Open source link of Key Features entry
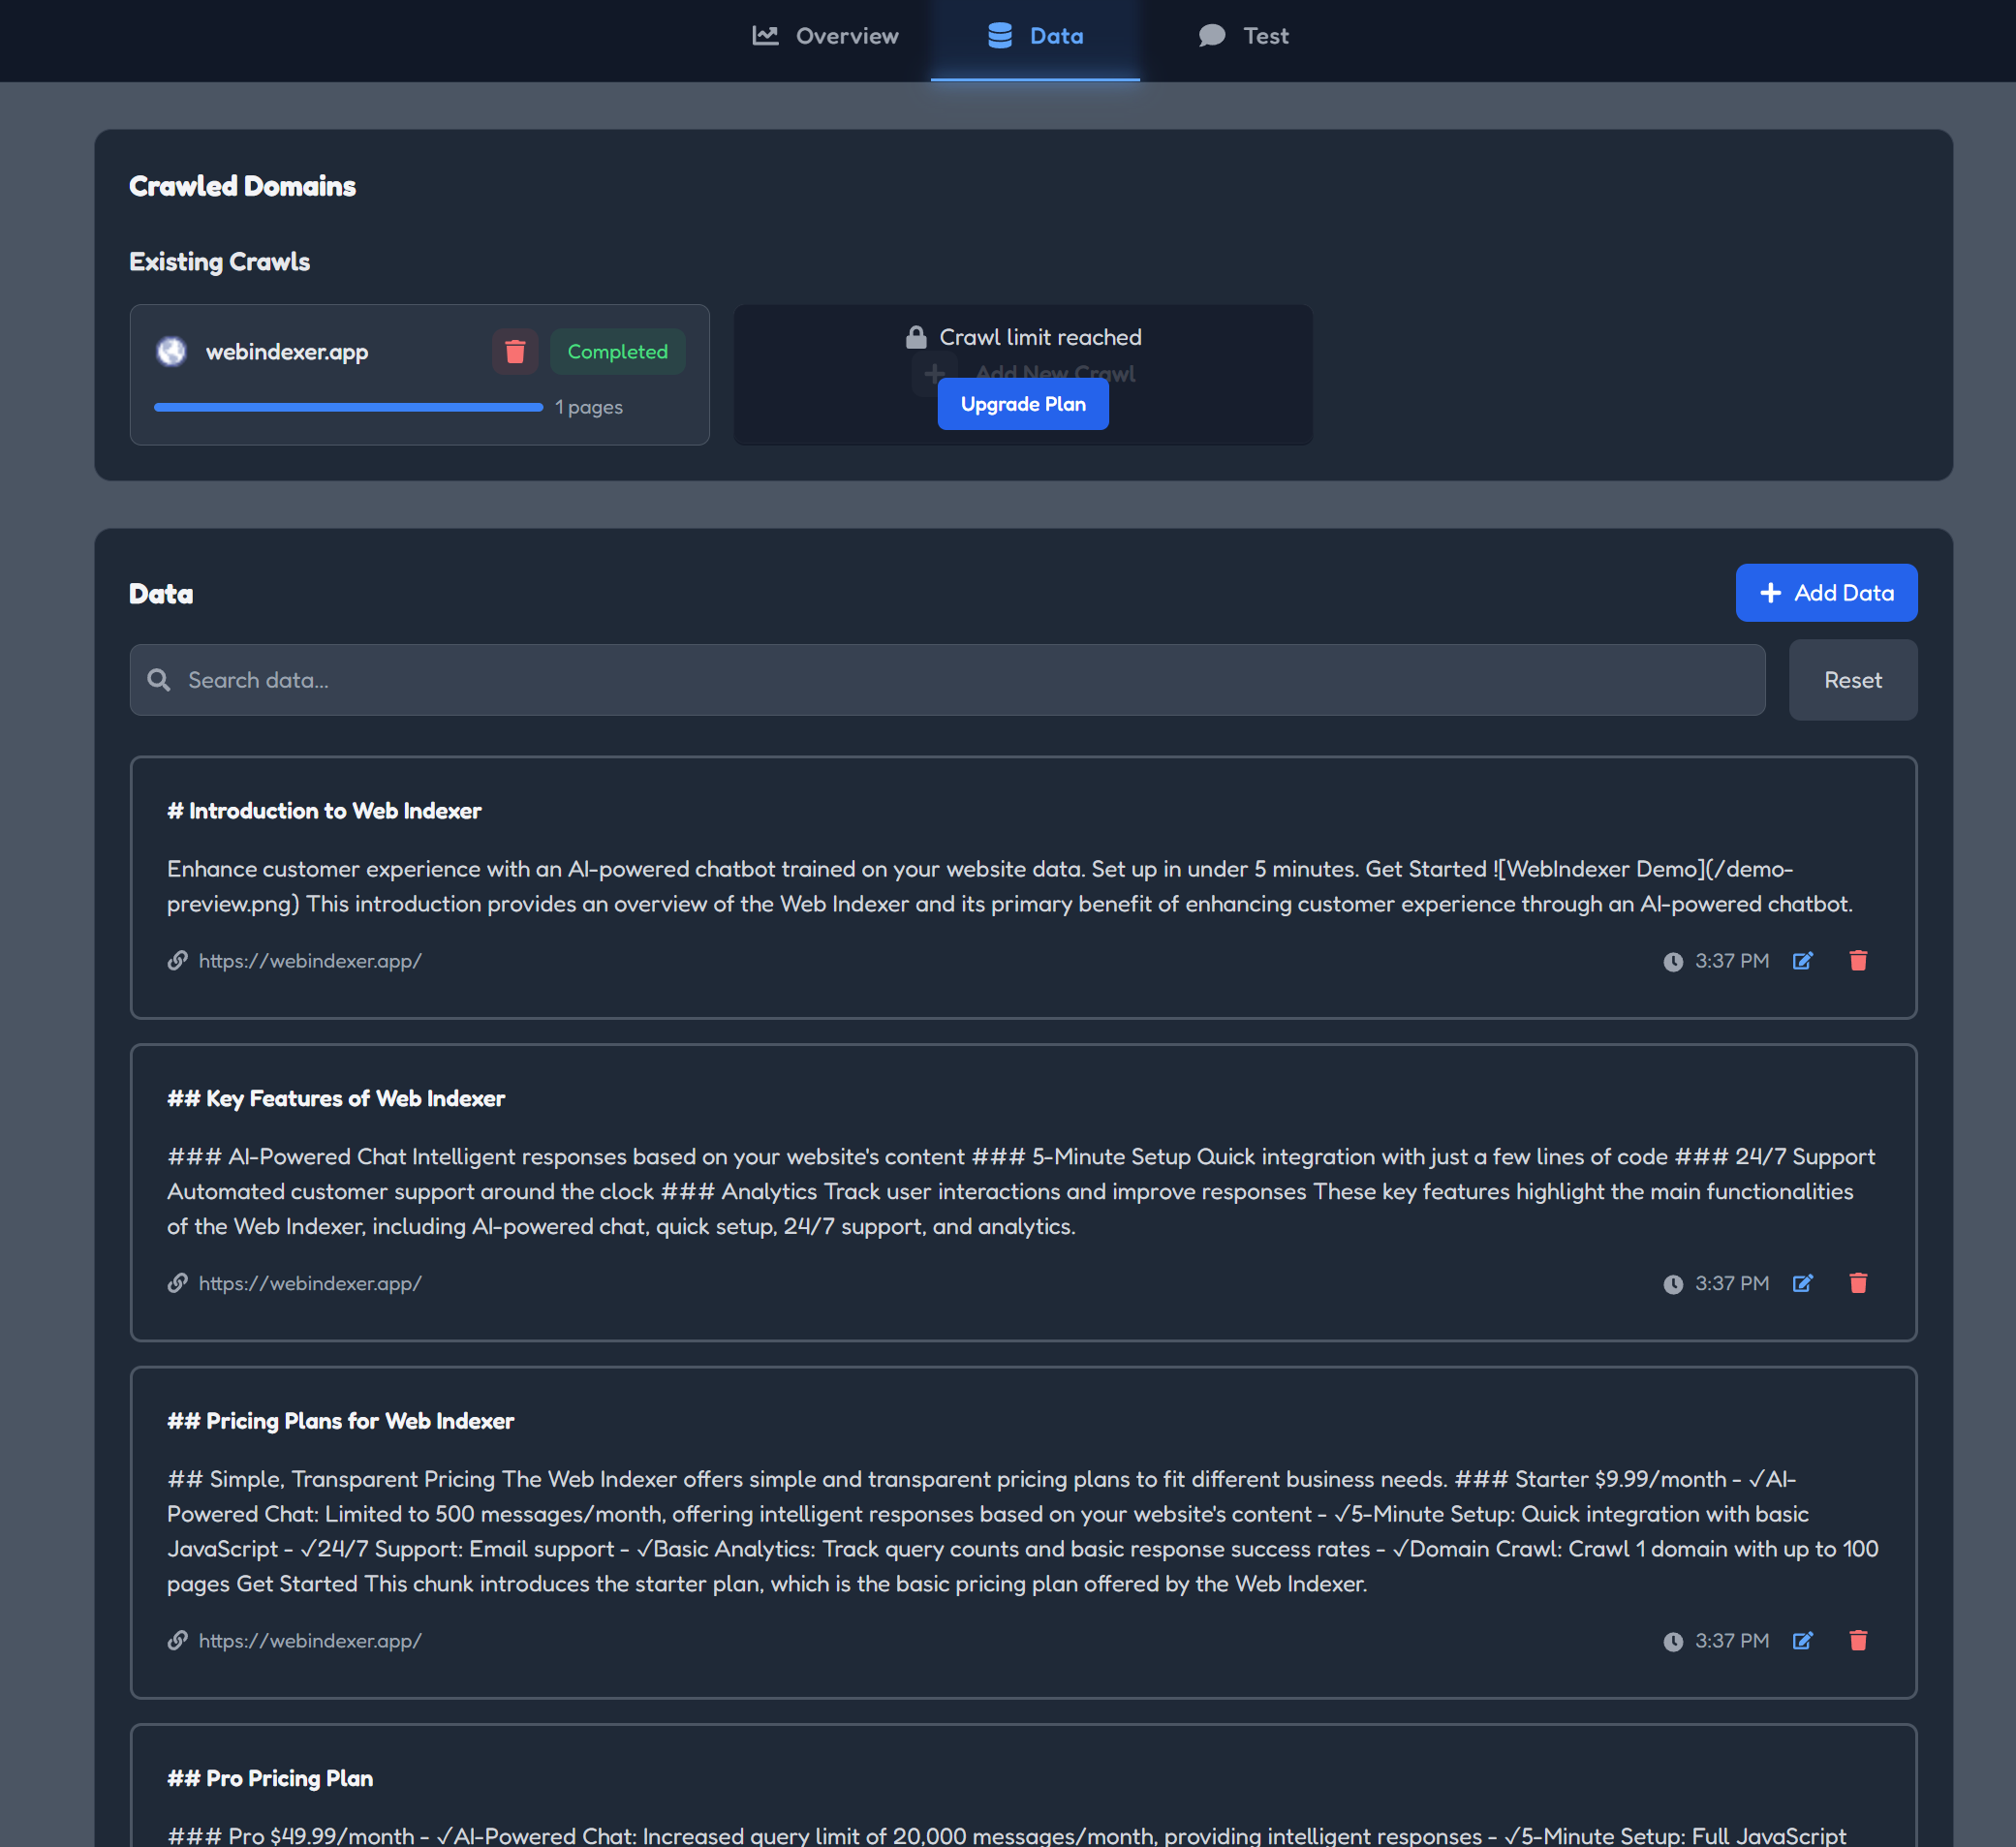This screenshot has width=2016, height=1847. [310, 1284]
